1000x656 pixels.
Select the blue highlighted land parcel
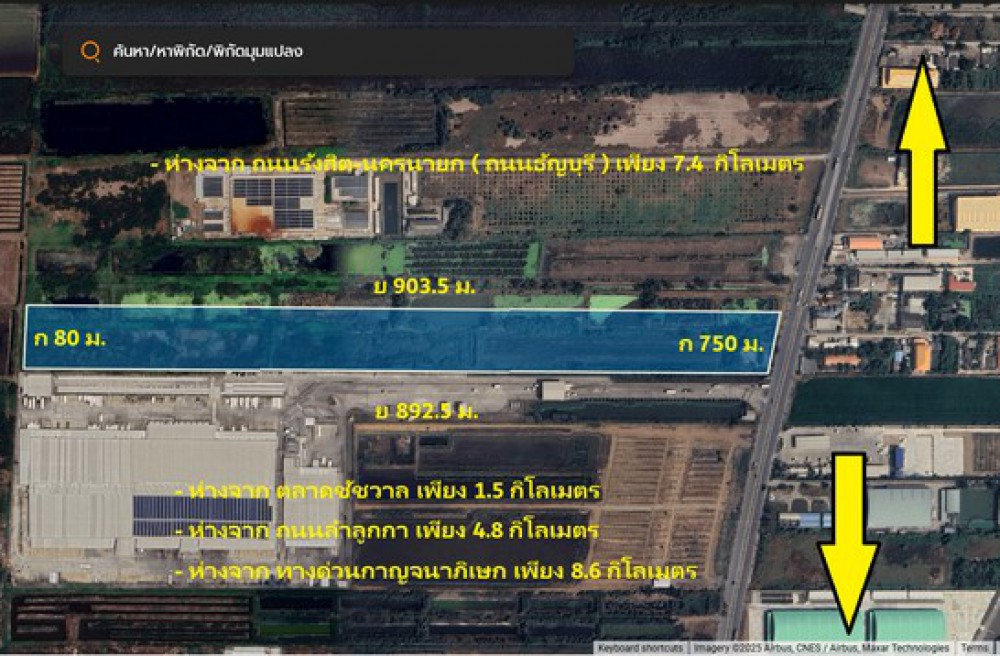[x=400, y=340]
